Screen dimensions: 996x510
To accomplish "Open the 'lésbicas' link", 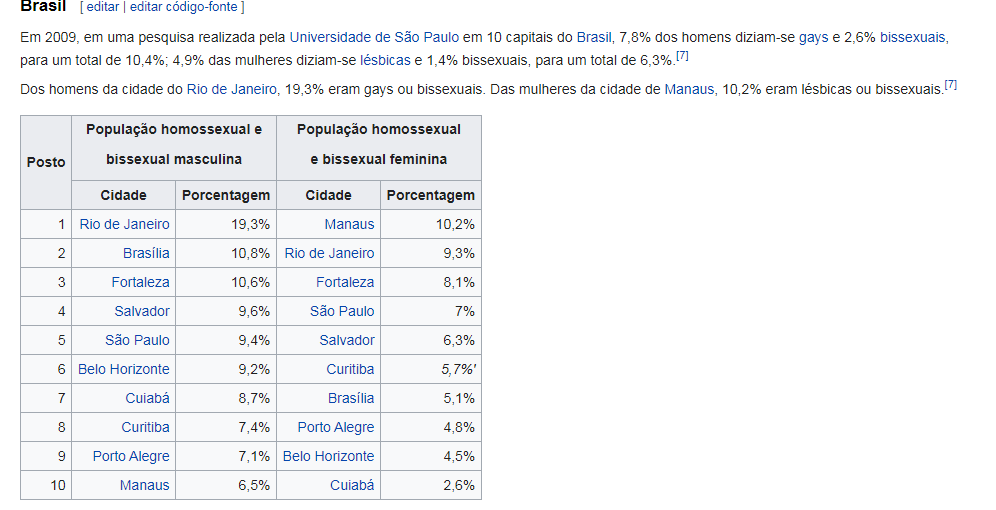I will (x=385, y=61).
